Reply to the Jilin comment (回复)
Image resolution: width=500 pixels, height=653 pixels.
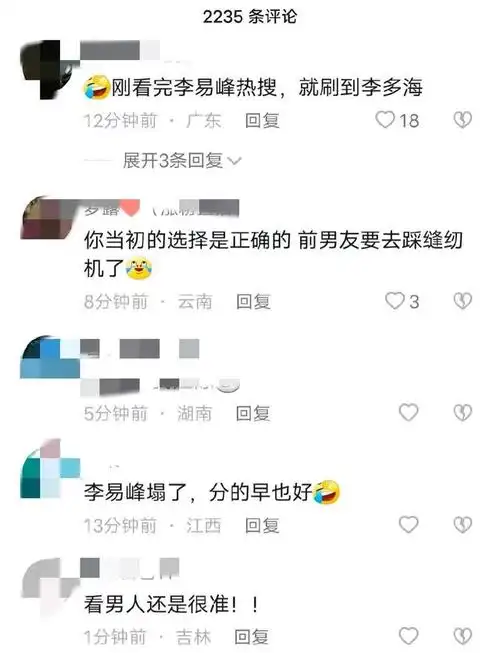(251, 637)
